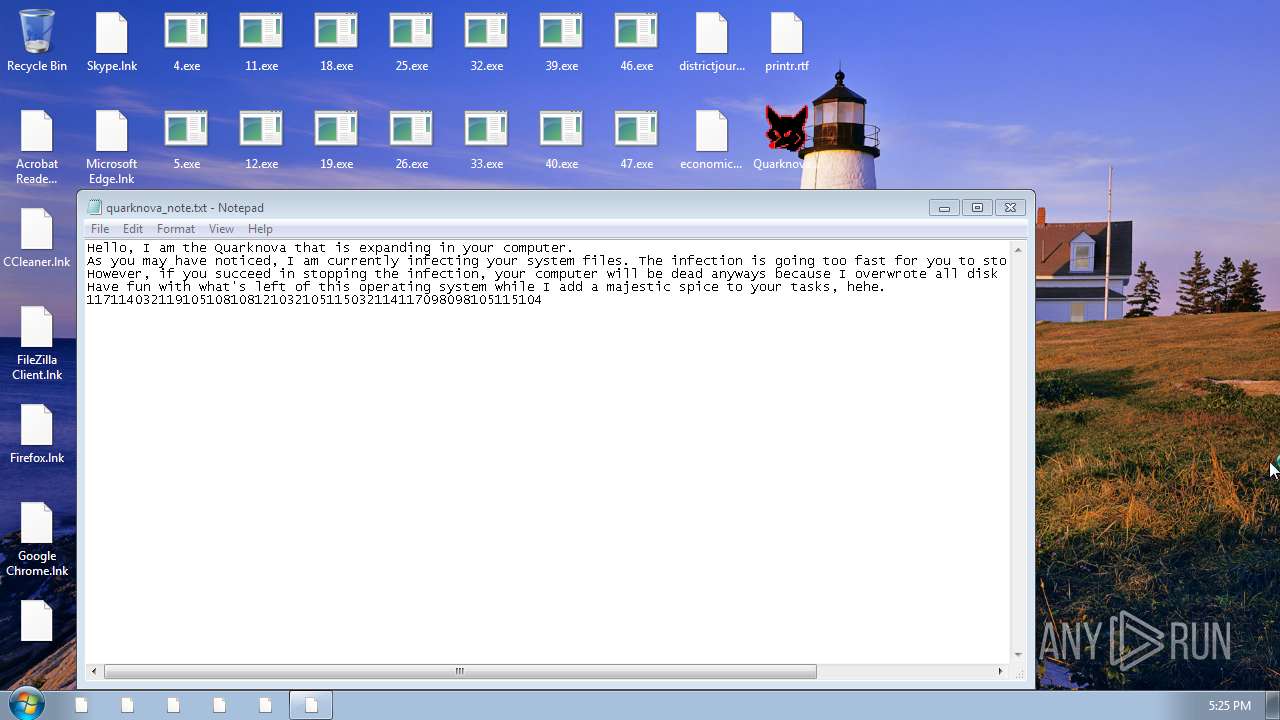This screenshot has height=720, width=1280.
Task: Select the CCleaner.lnk desktop shortcut
Action: click(37, 239)
